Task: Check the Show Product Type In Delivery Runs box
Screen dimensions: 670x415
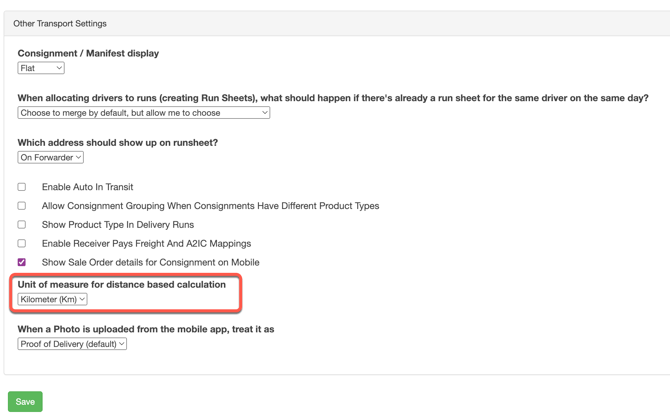Action: (22, 225)
